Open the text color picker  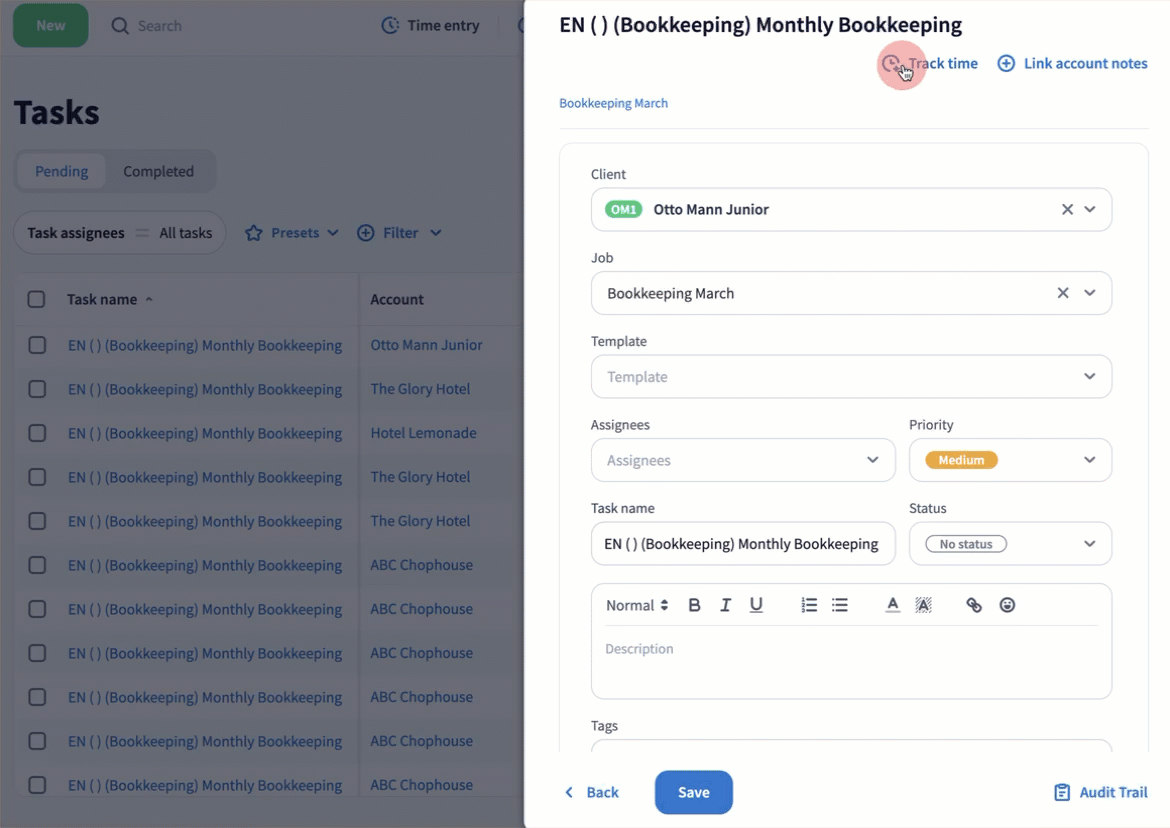click(x=892, y=605)
